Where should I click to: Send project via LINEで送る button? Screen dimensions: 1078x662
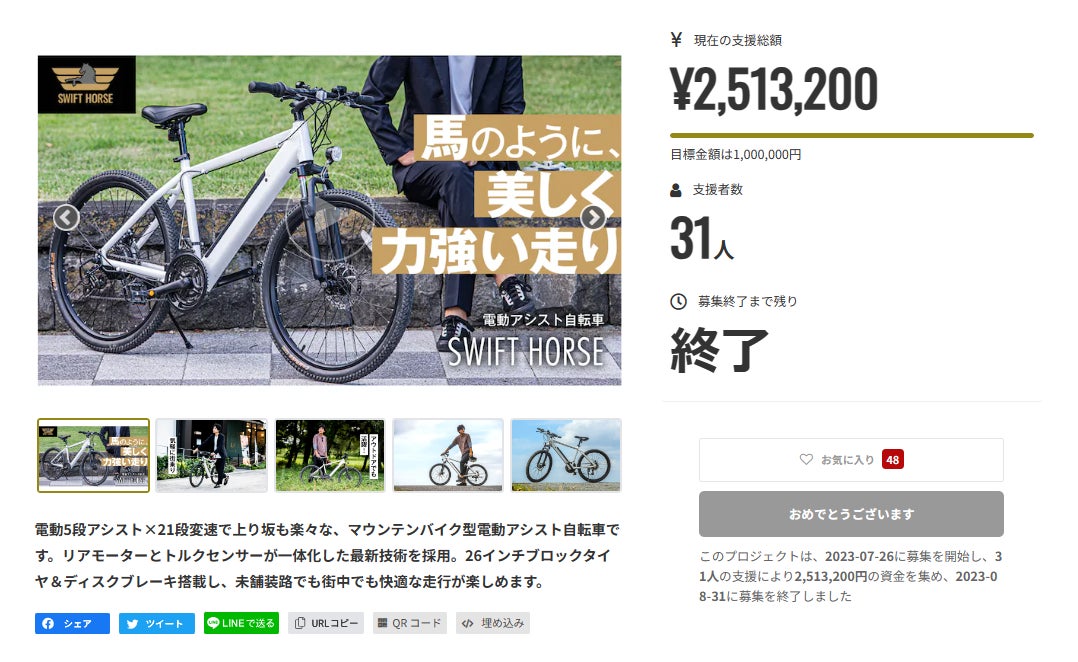(241, 623)
